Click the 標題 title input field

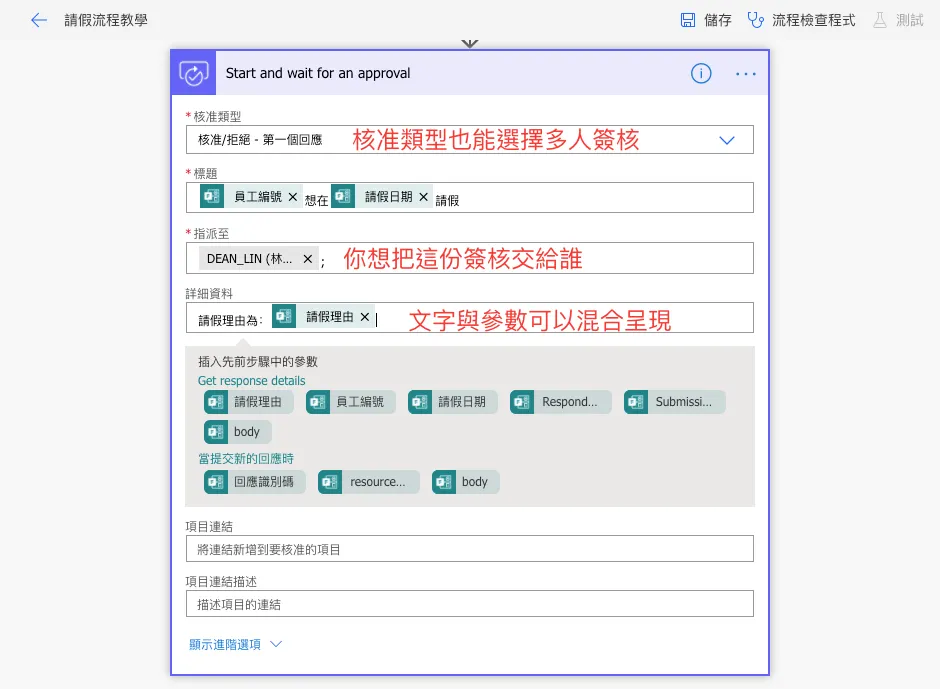(469, 197)
